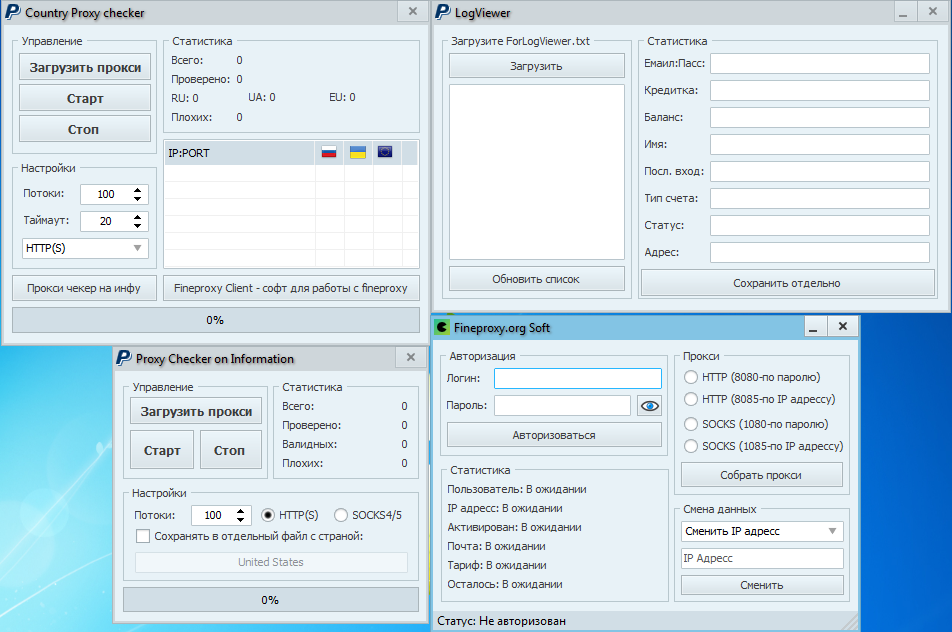Select SOCKS (1085-по IP адрессу) option
The width and height of the screenshot is (952, 632).
(x=690, y=446)
